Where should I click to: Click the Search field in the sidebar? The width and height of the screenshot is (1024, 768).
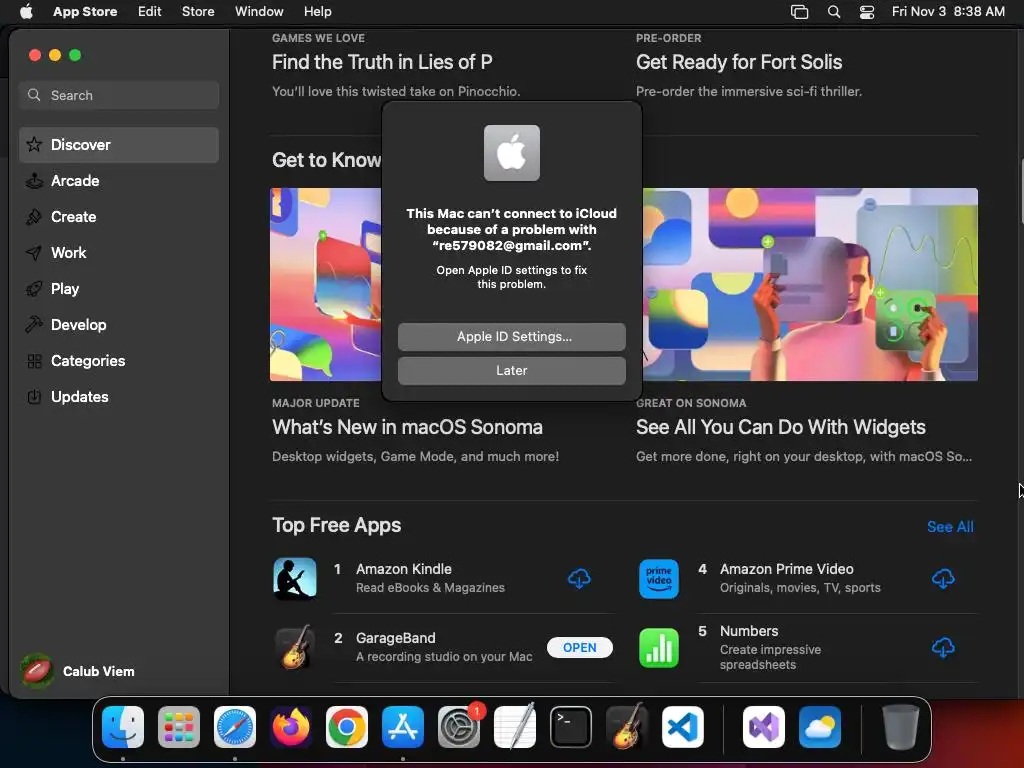click(119, 95)
